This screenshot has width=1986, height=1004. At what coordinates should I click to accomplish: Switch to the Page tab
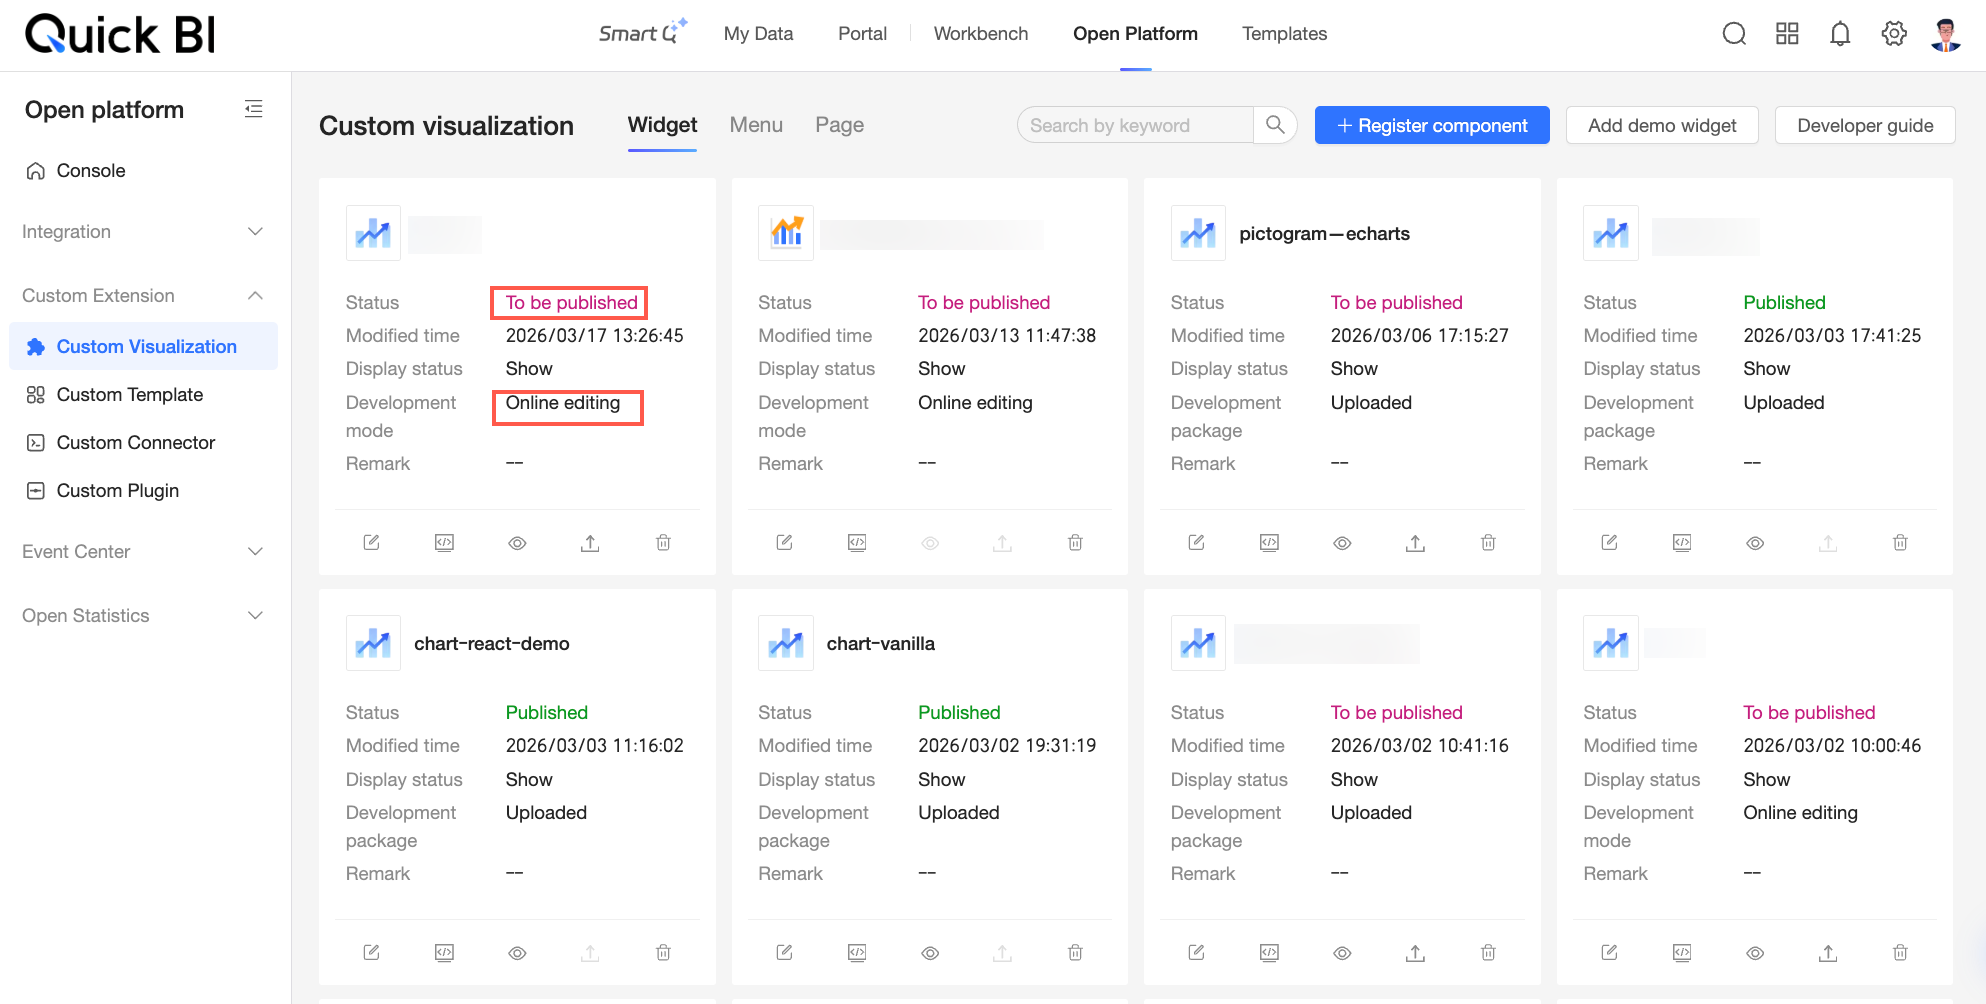839,125
